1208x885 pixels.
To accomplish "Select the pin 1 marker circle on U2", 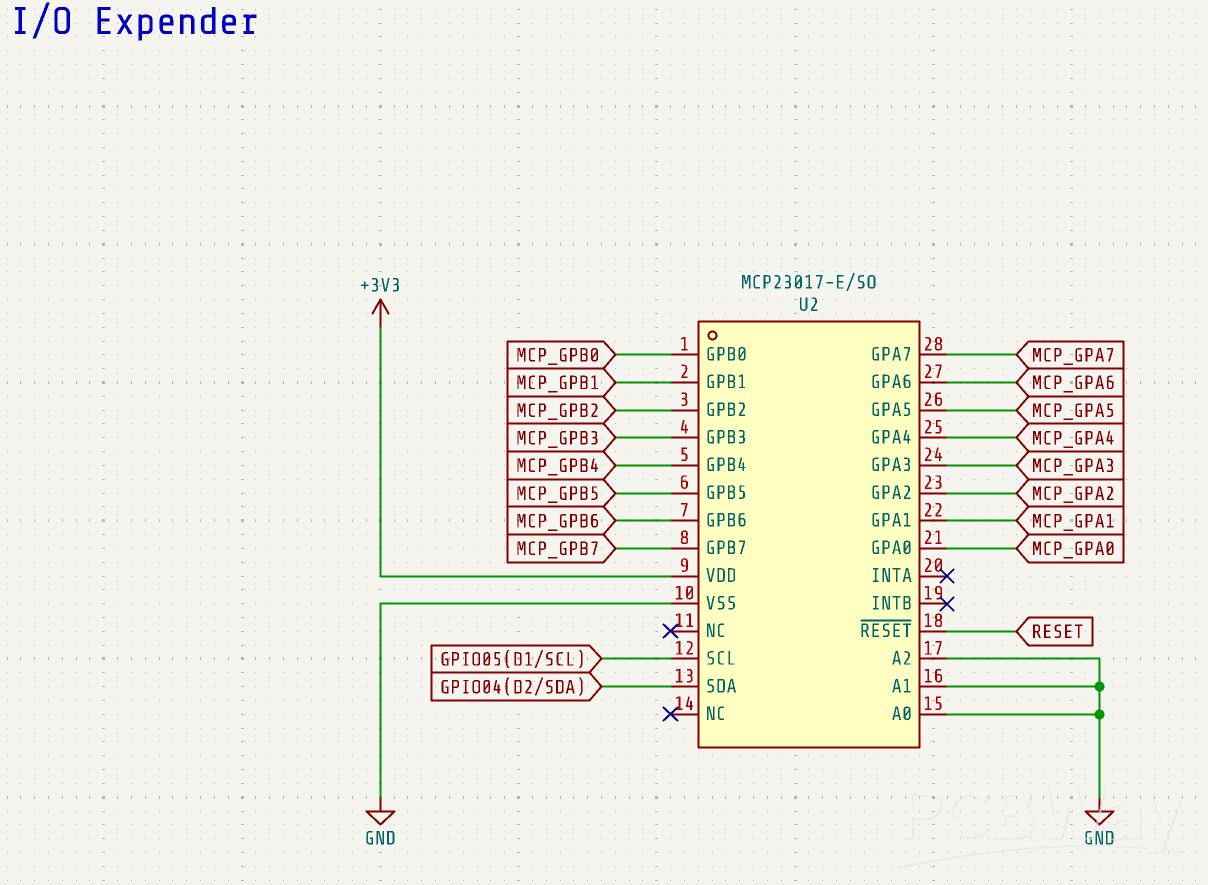I will (712, 335).
